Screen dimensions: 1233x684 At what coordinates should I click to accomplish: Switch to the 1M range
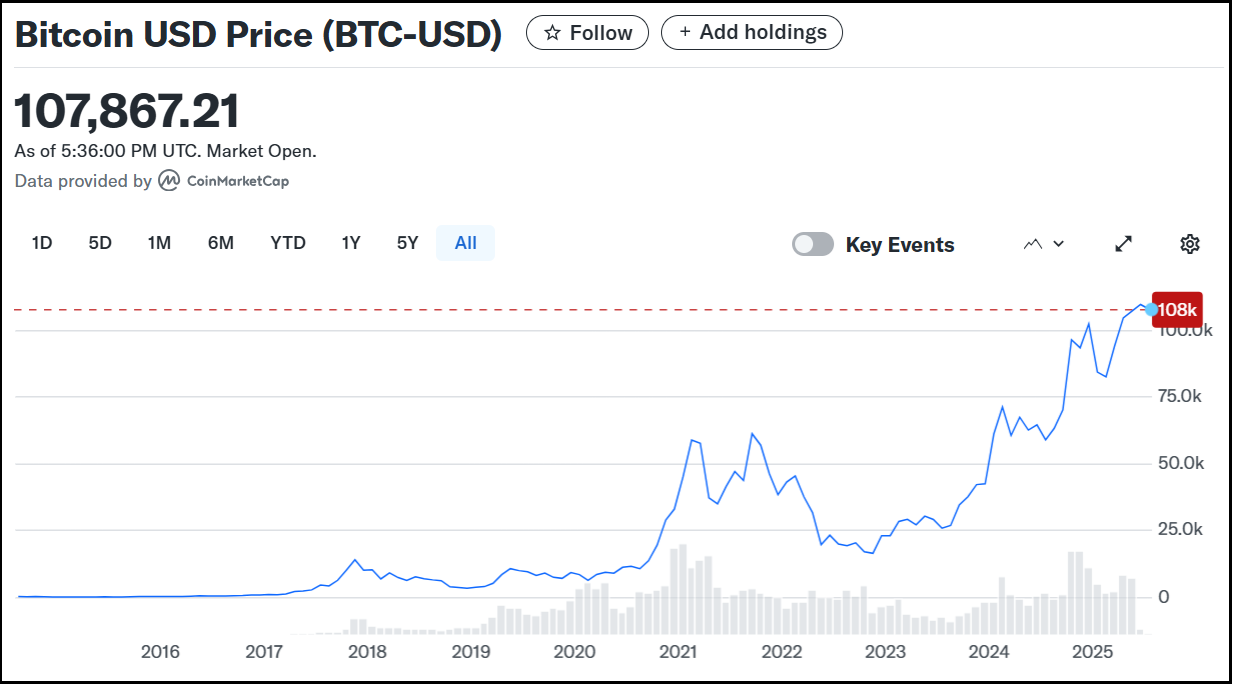click(x=159, y=243)
